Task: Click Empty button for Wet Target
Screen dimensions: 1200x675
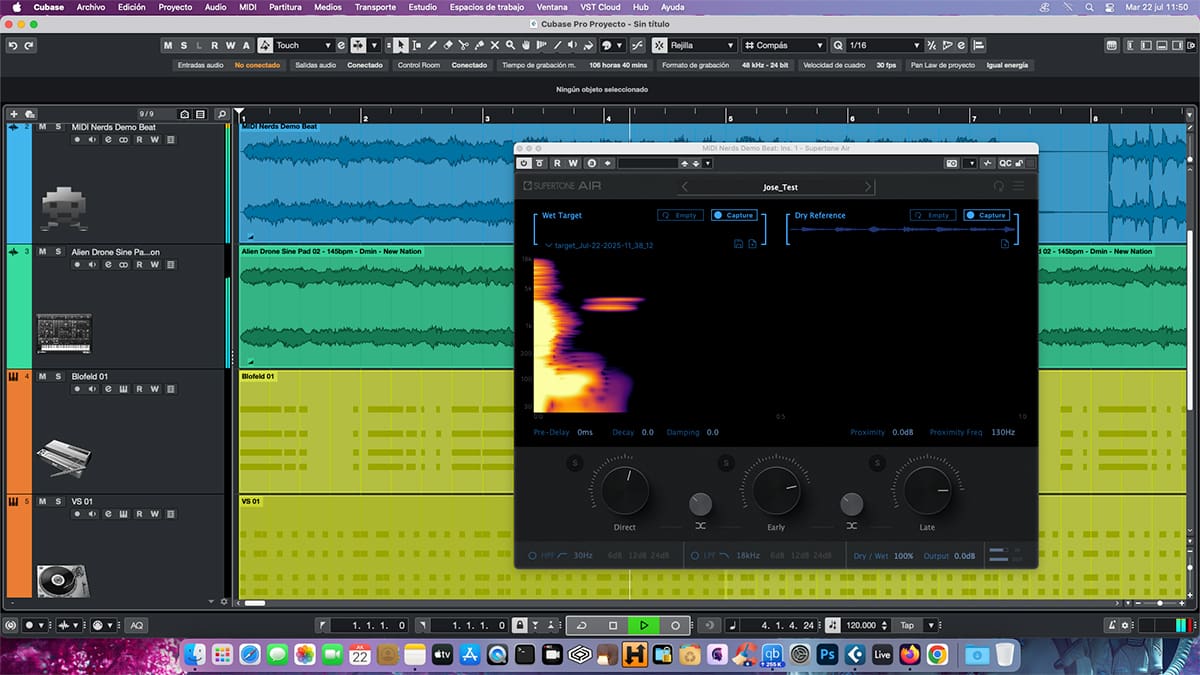Action: click(x=680, y=215)
